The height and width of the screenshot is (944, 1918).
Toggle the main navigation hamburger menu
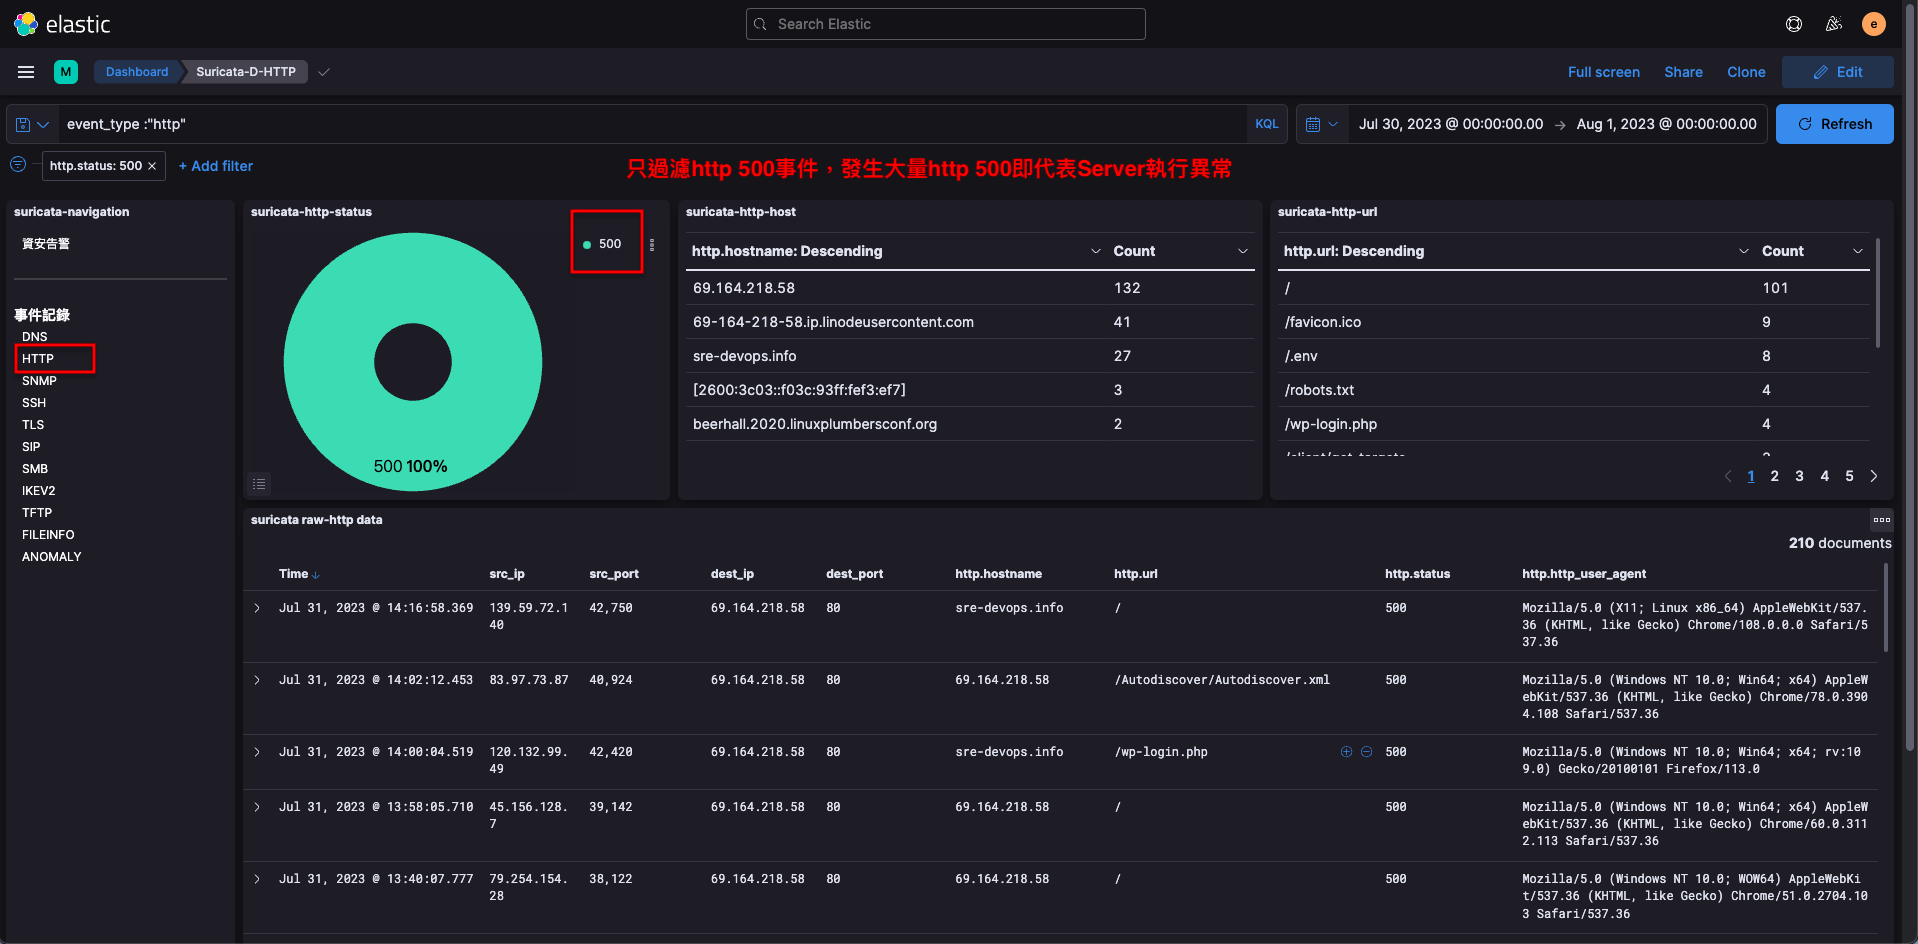tap(26, 72)
